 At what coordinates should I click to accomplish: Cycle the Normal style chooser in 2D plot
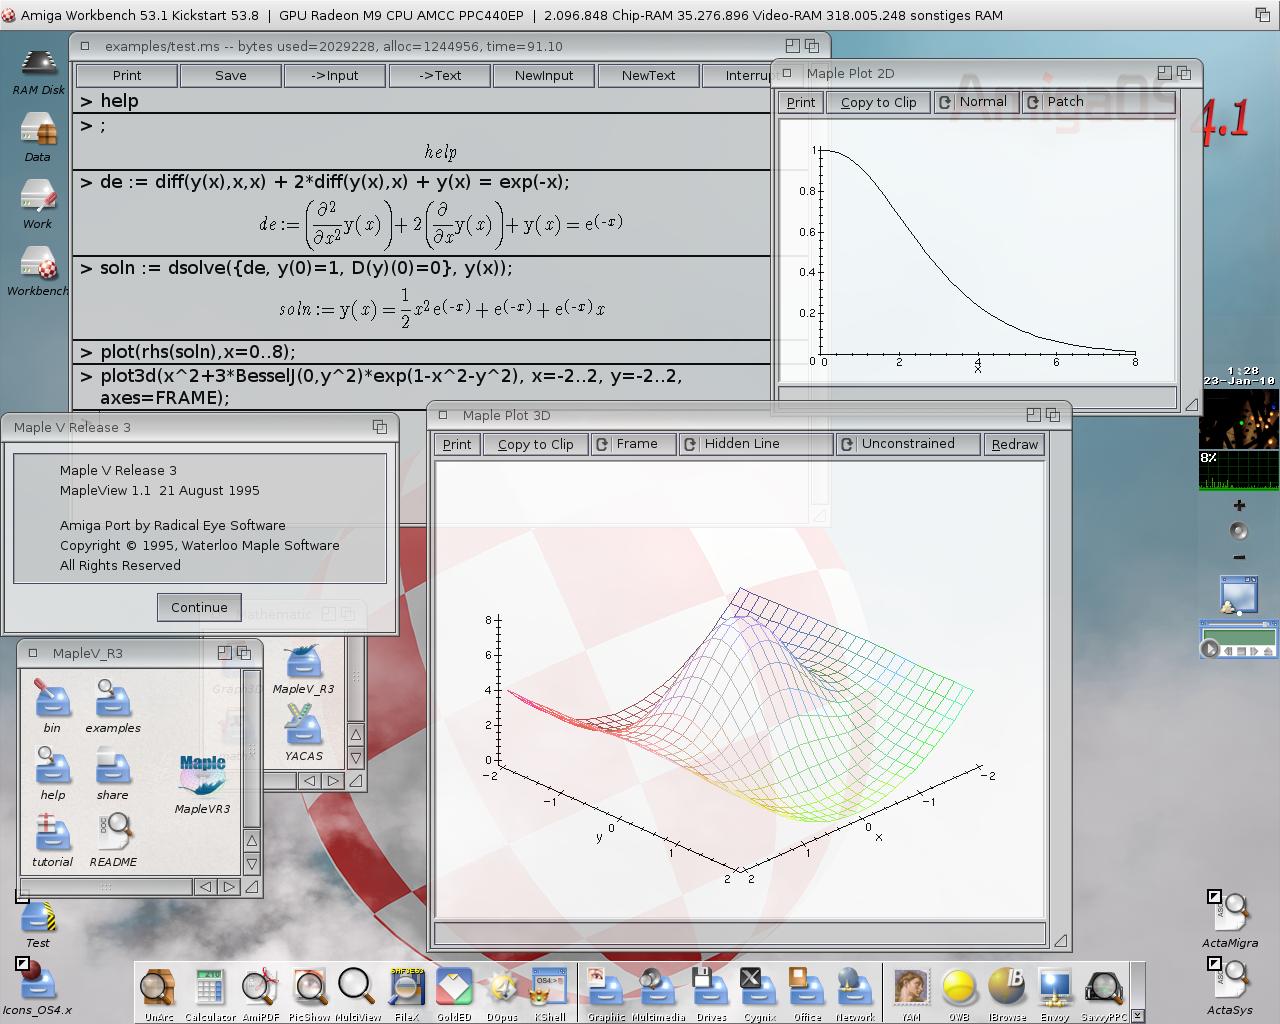[x=976, y=102]
